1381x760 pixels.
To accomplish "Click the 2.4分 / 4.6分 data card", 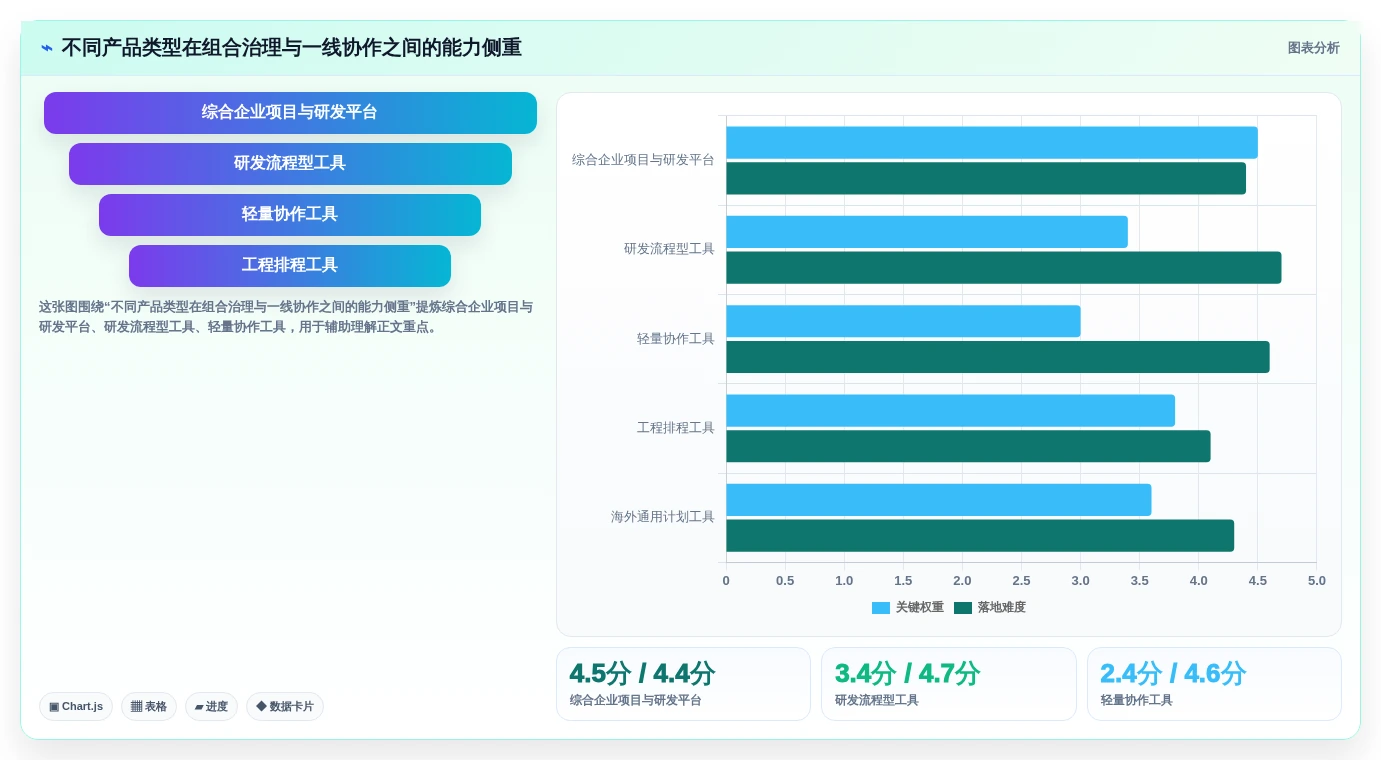I will click(1214, 684).
